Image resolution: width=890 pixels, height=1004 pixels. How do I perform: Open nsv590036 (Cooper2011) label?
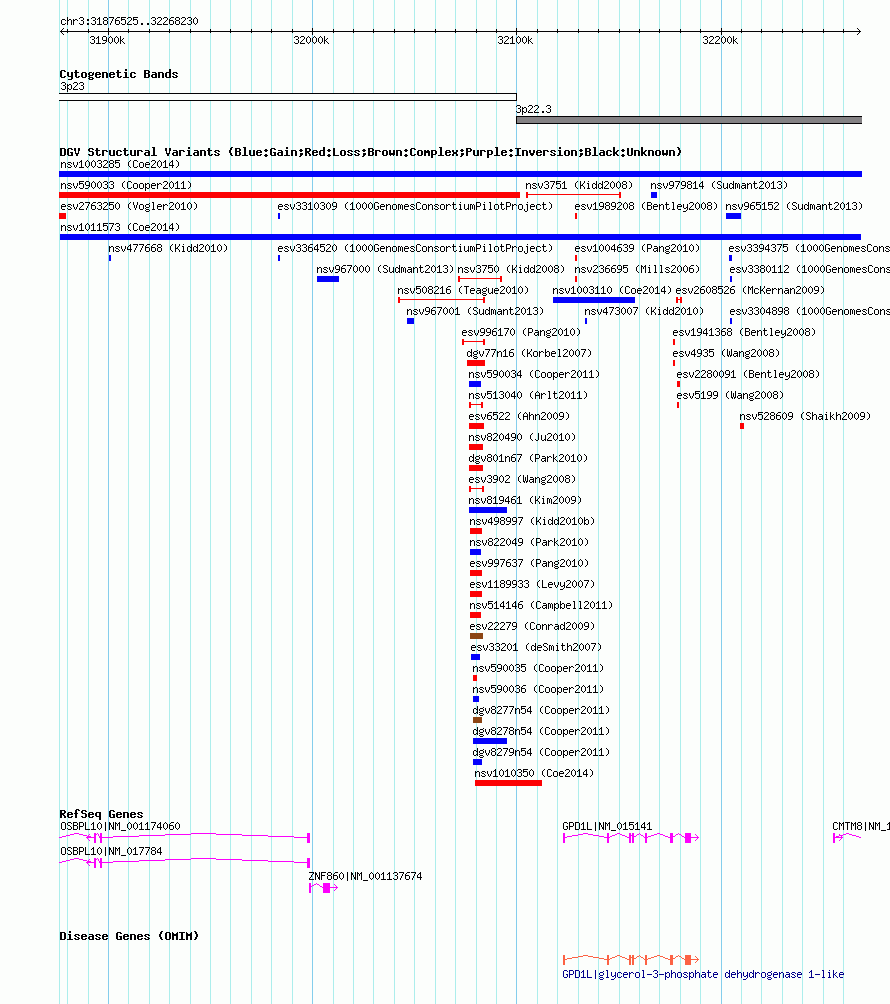[x=538, y=690]
